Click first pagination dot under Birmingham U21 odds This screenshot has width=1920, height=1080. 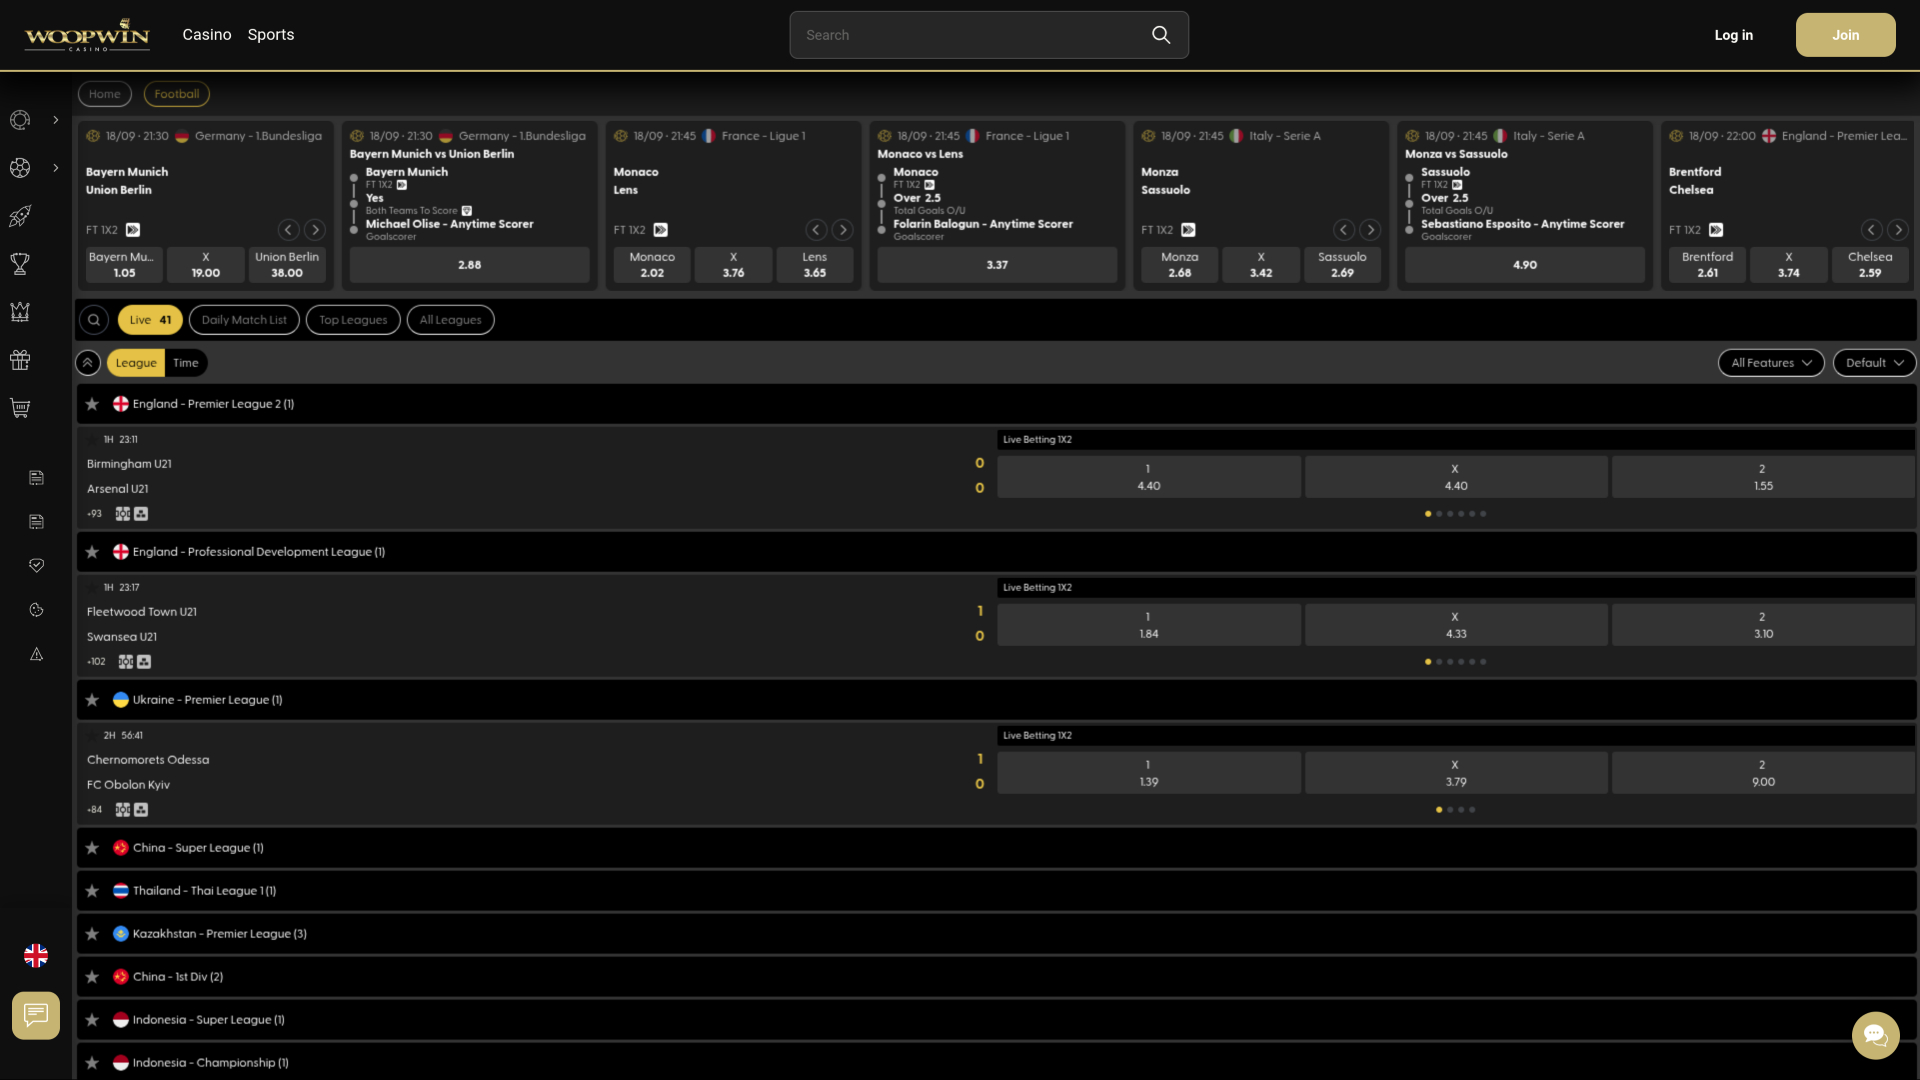tap(1428, 514)
